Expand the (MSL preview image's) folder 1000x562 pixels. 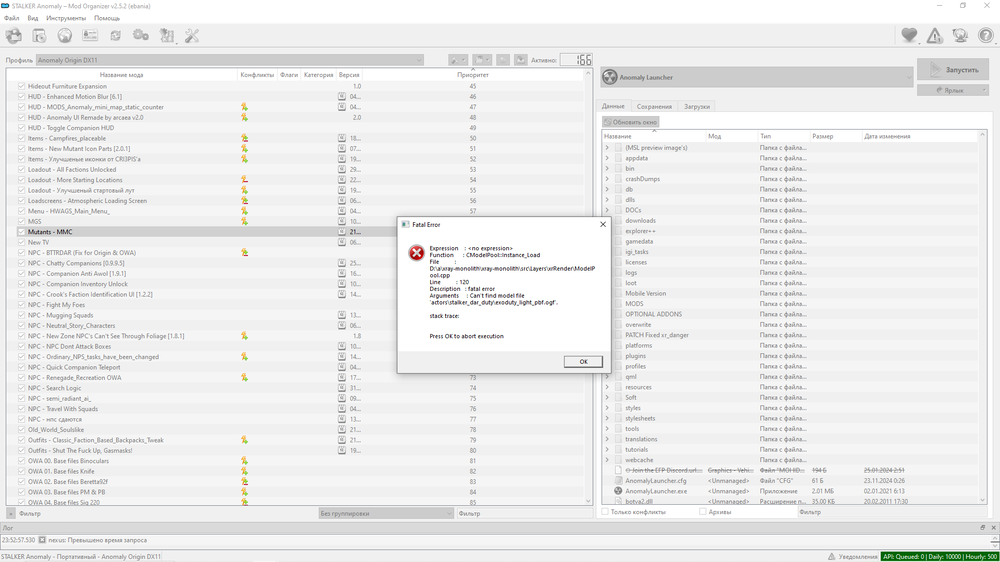click(x=607, y=148)
